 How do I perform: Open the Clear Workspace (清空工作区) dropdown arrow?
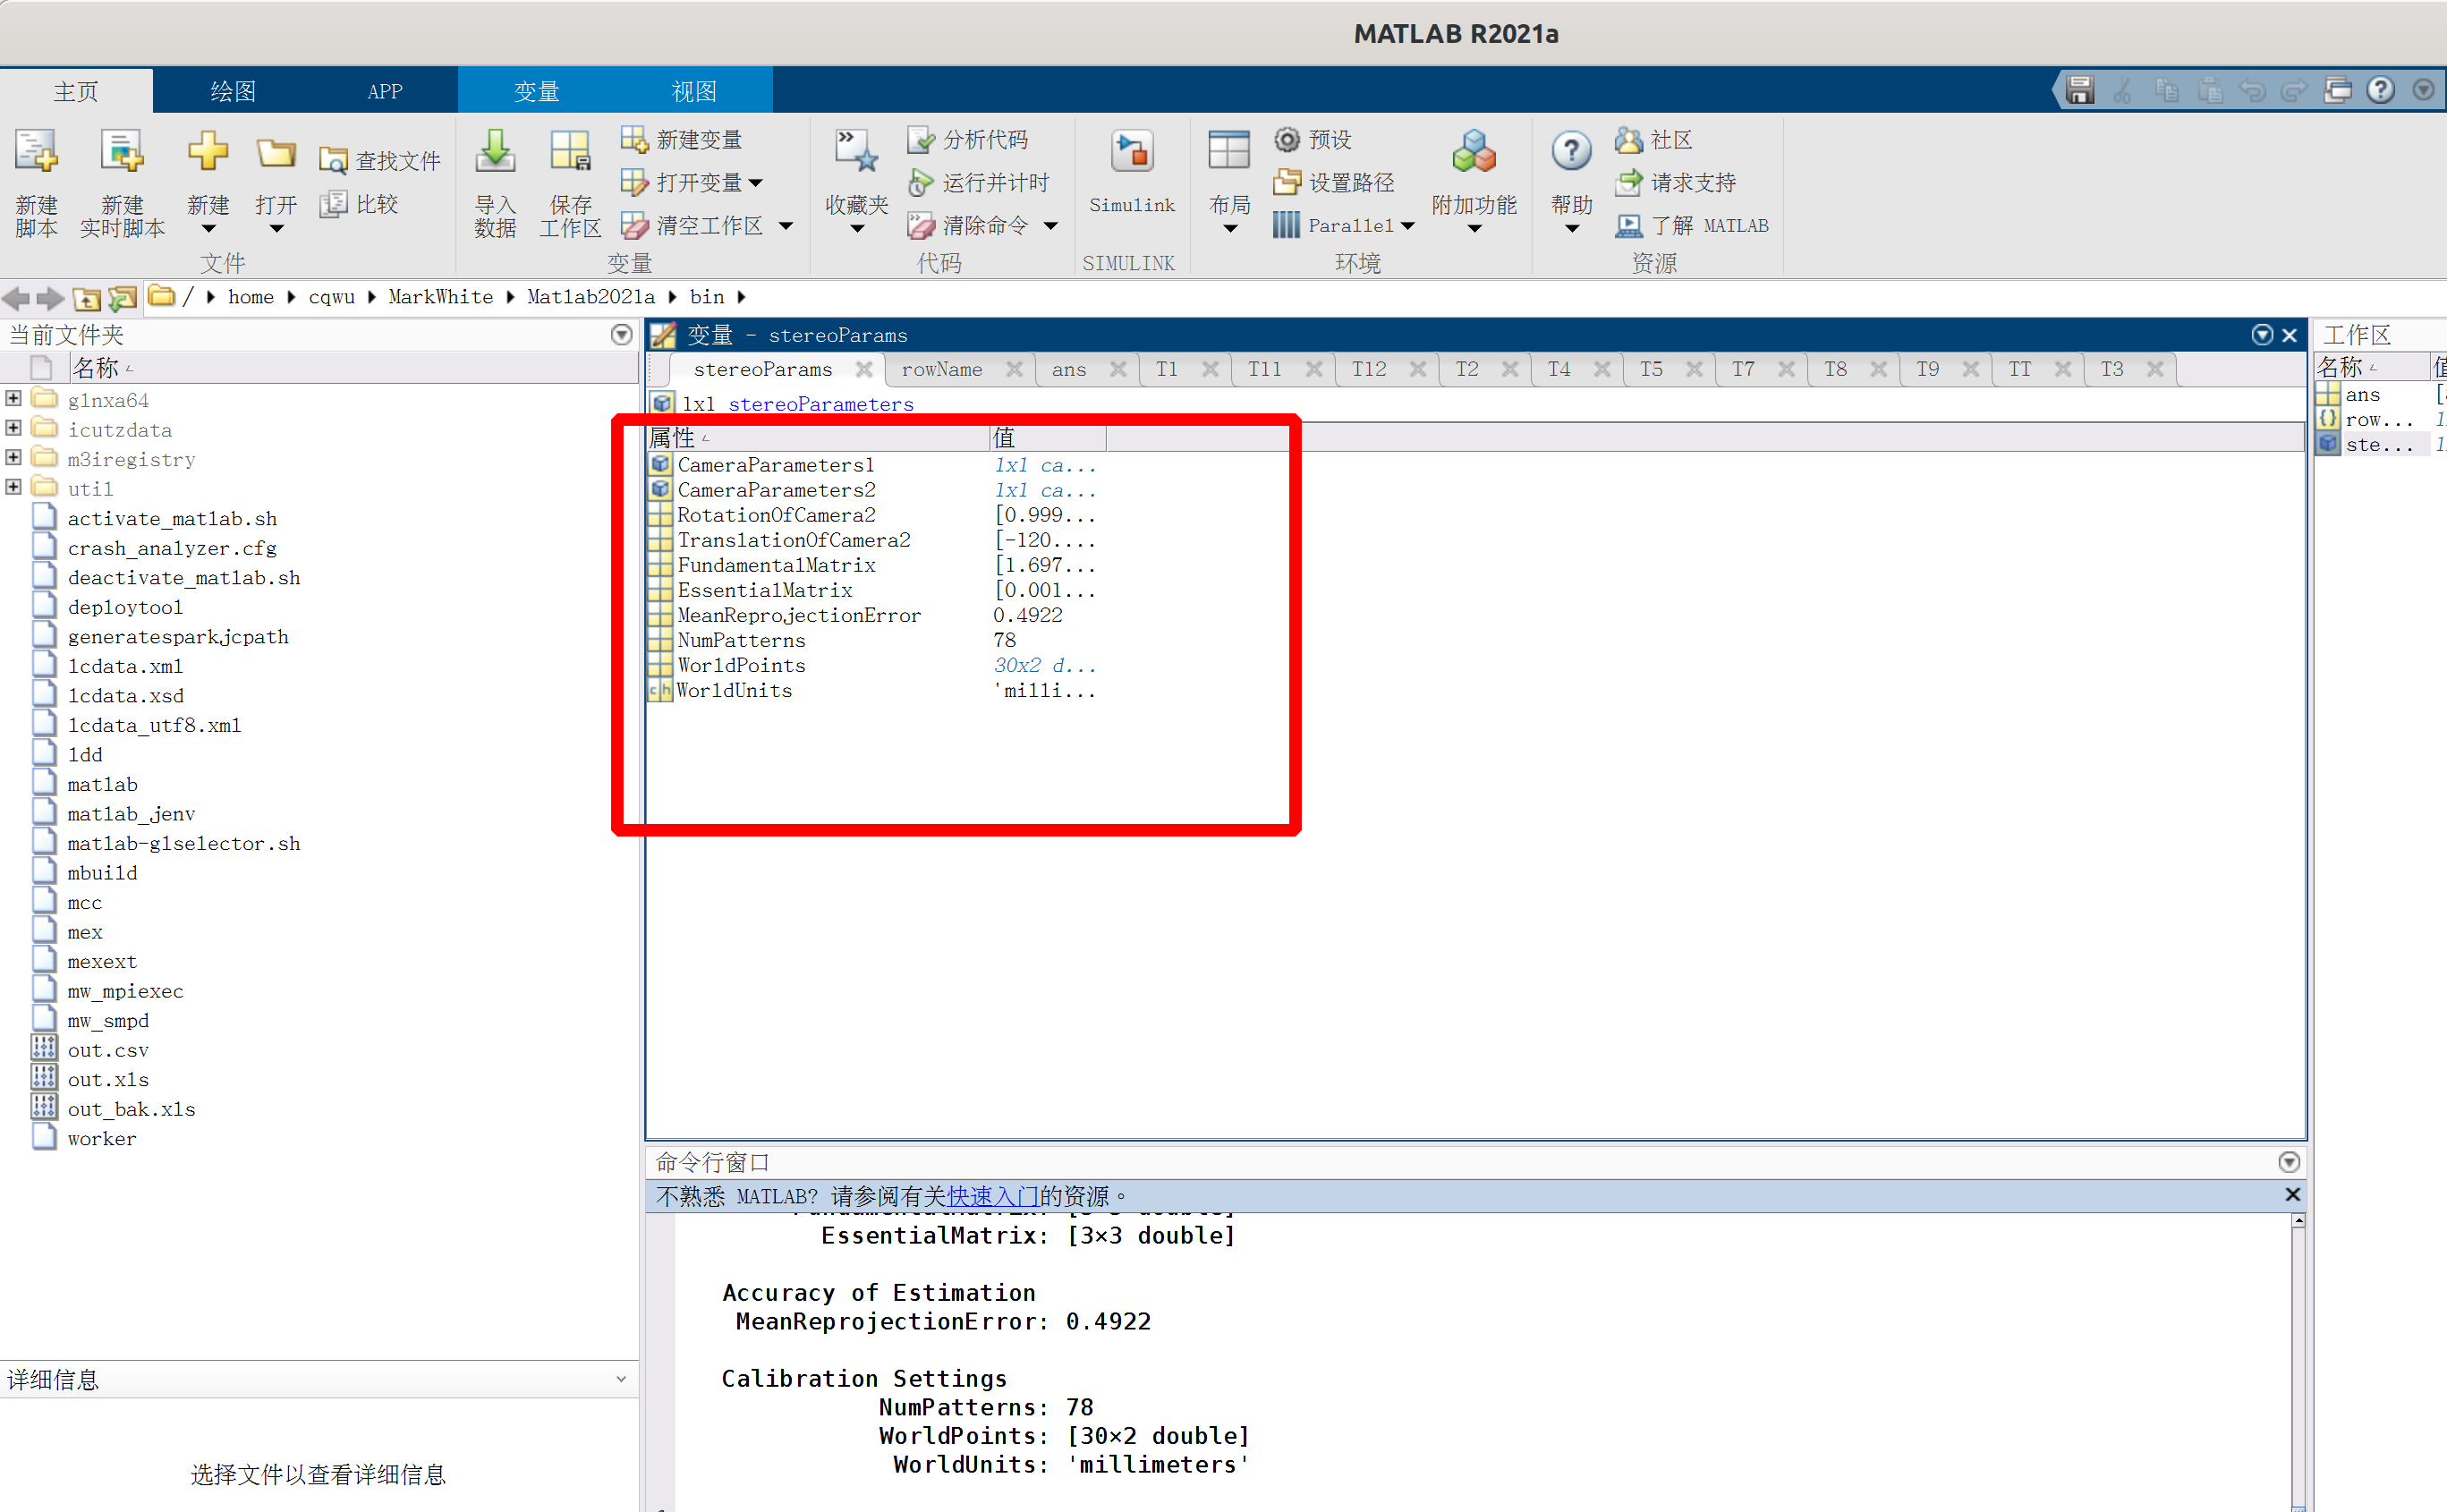tap(787, 226)
